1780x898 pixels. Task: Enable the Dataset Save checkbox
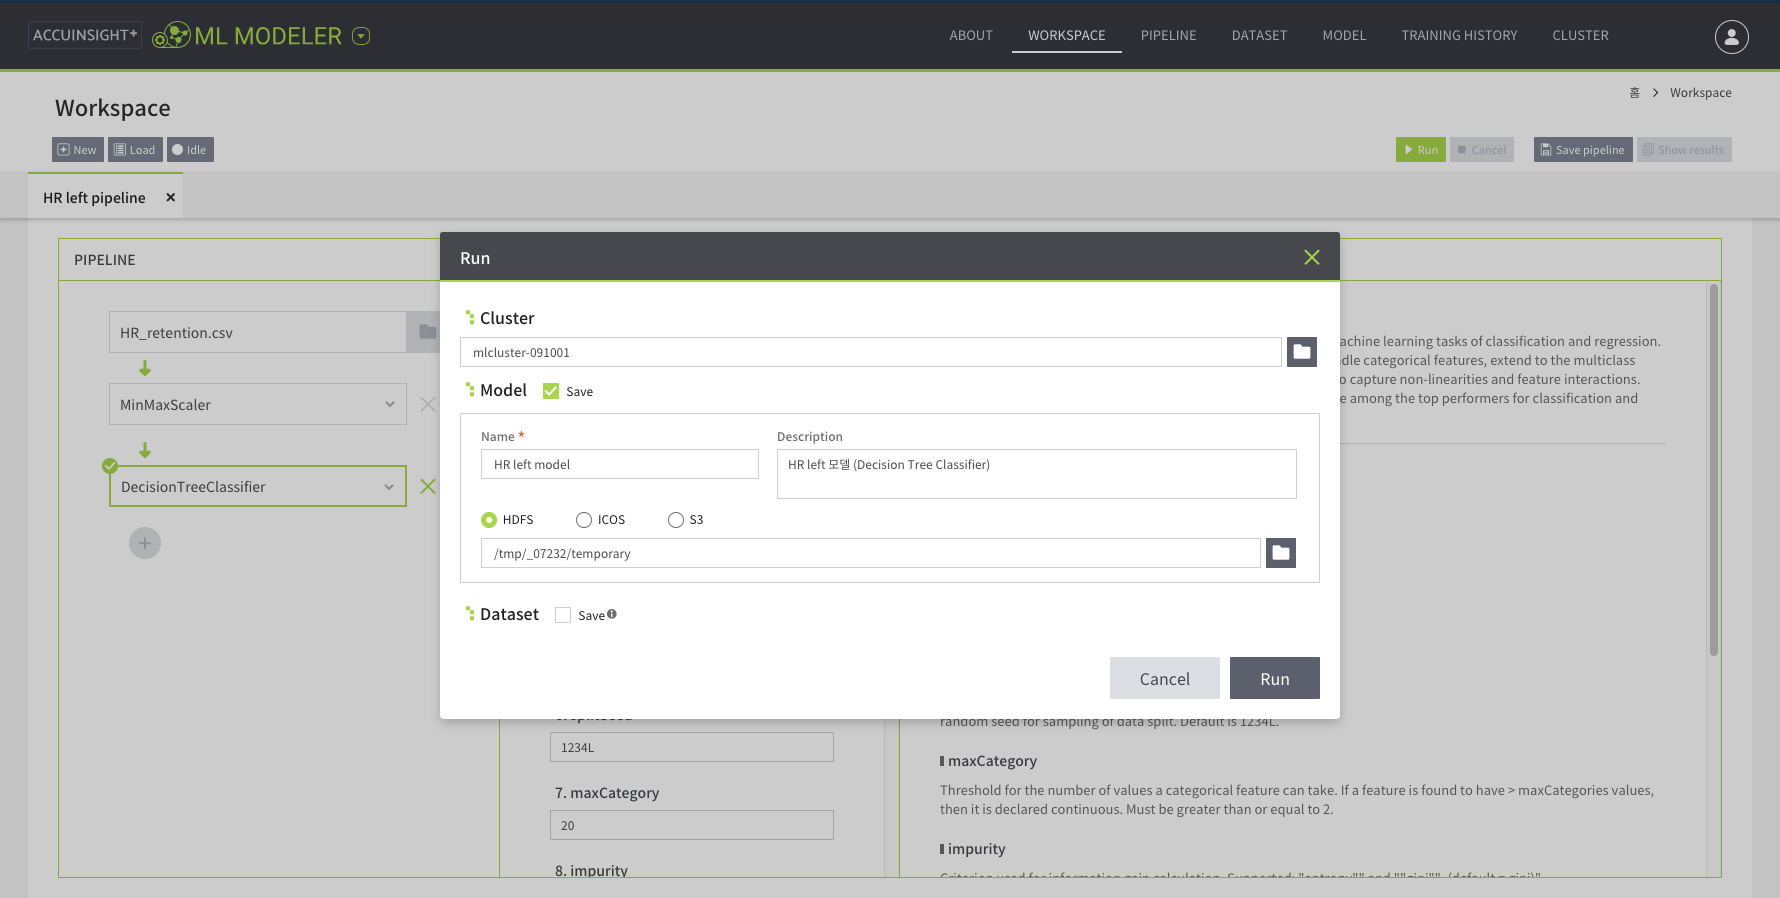click(563, 615)
